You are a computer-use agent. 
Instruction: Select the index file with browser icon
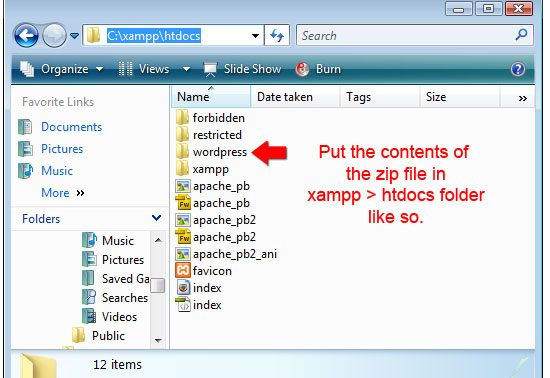183,288
